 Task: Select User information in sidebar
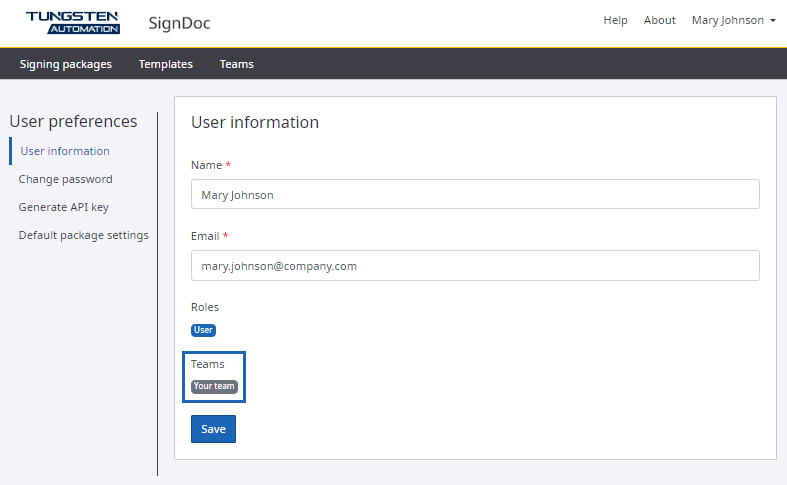click(65, 151)
